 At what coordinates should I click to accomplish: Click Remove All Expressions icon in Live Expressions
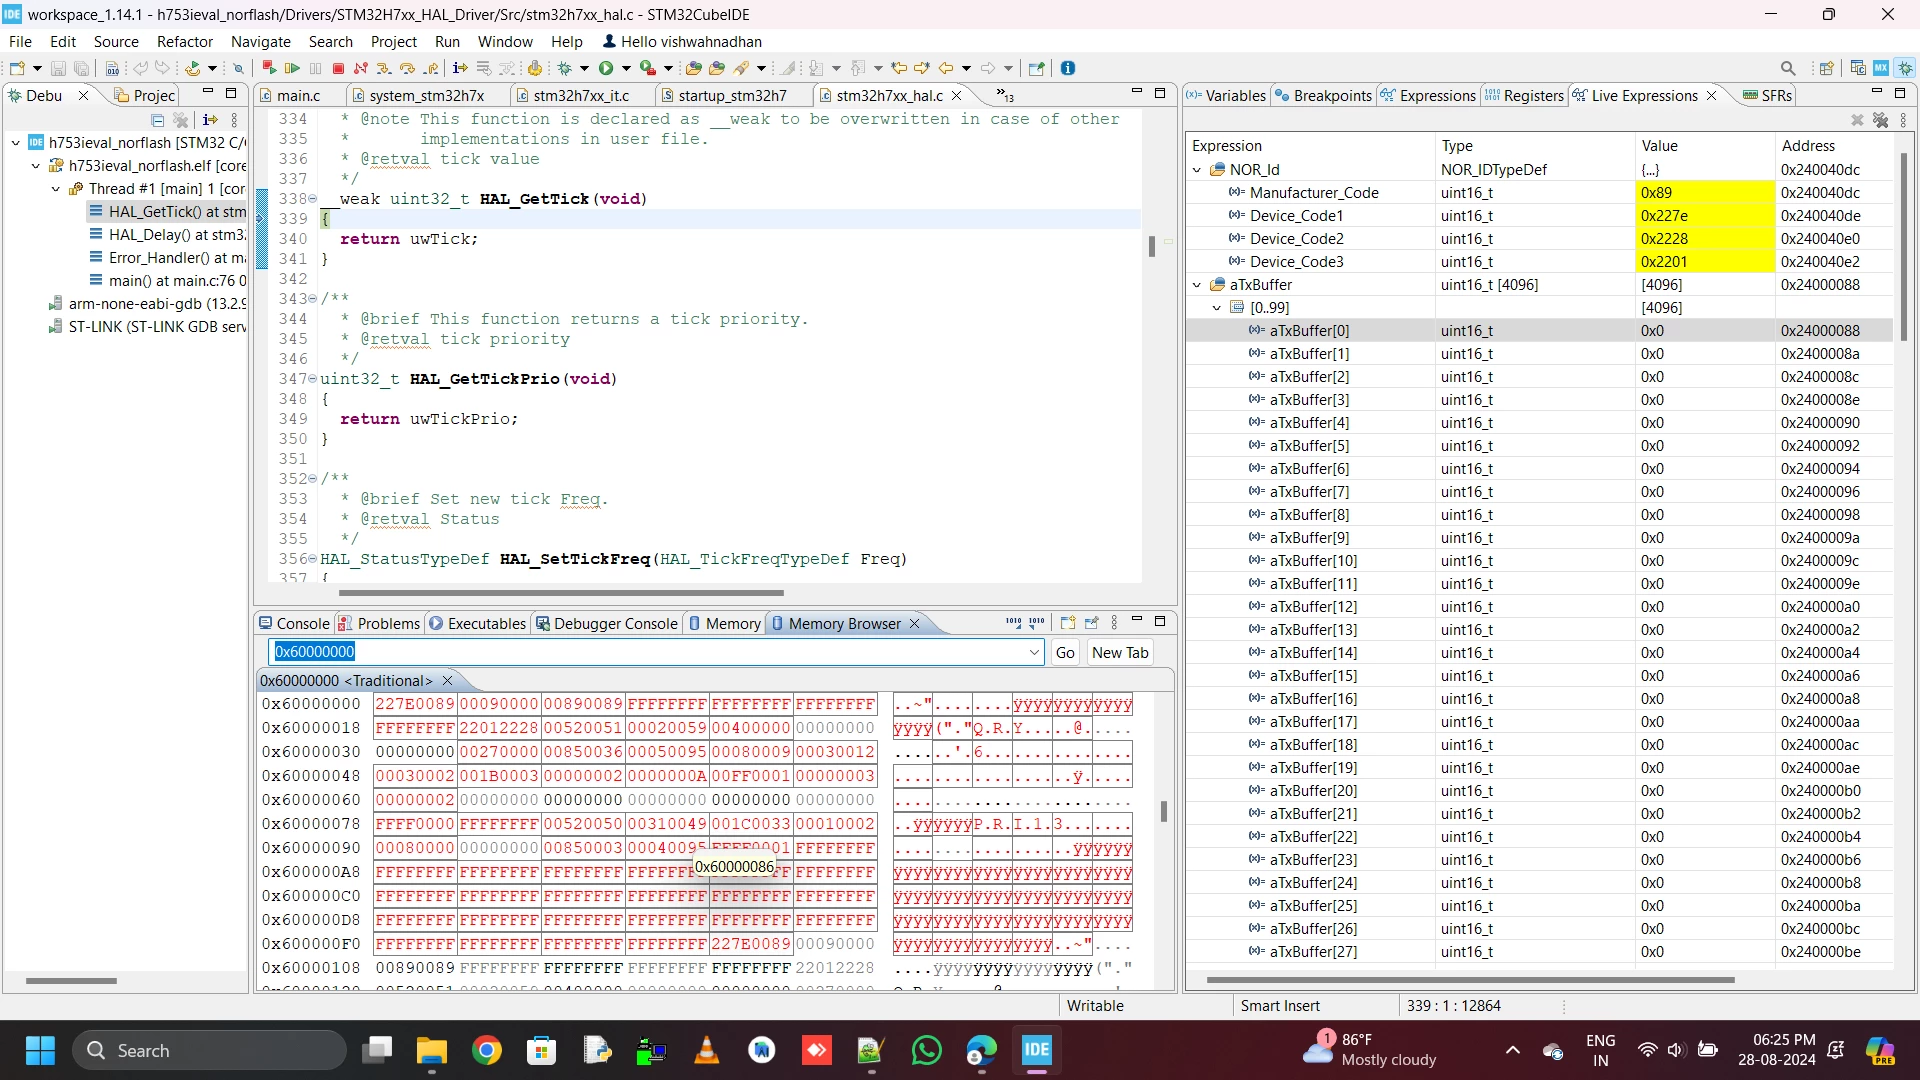tap(1880, 120)
